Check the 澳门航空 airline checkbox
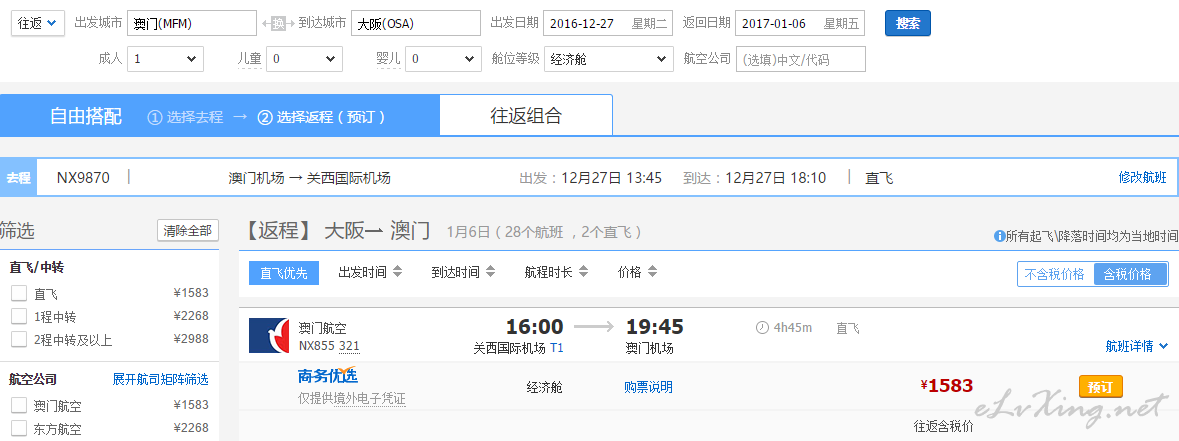This screenshot has width=1179, height=441. (x=19, y=406)
